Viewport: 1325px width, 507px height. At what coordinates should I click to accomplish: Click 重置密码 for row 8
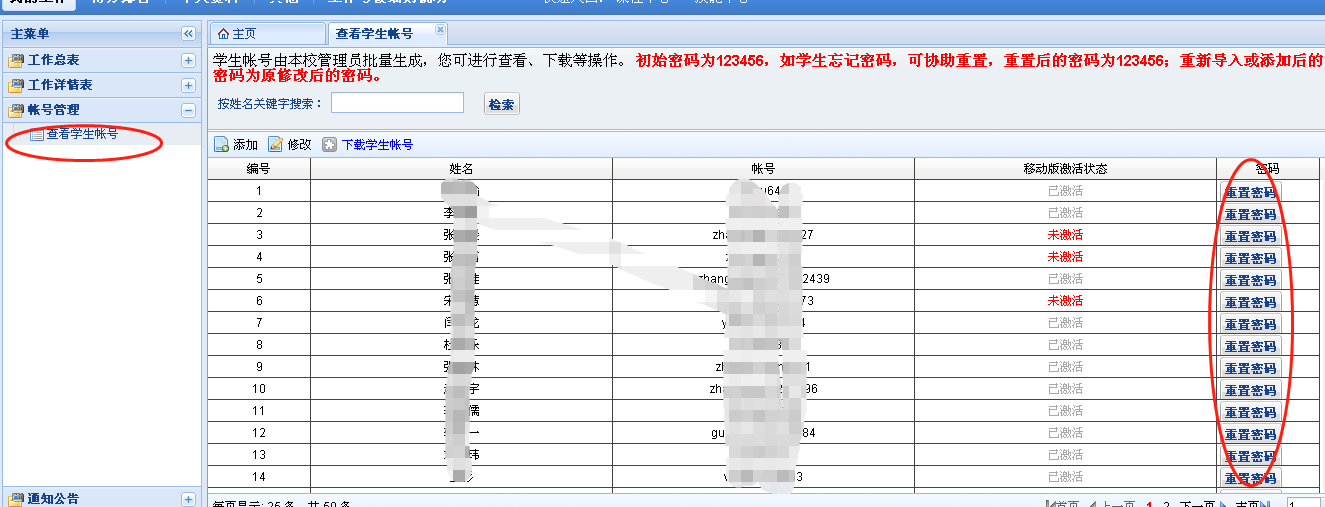(x=1250, y=346)
